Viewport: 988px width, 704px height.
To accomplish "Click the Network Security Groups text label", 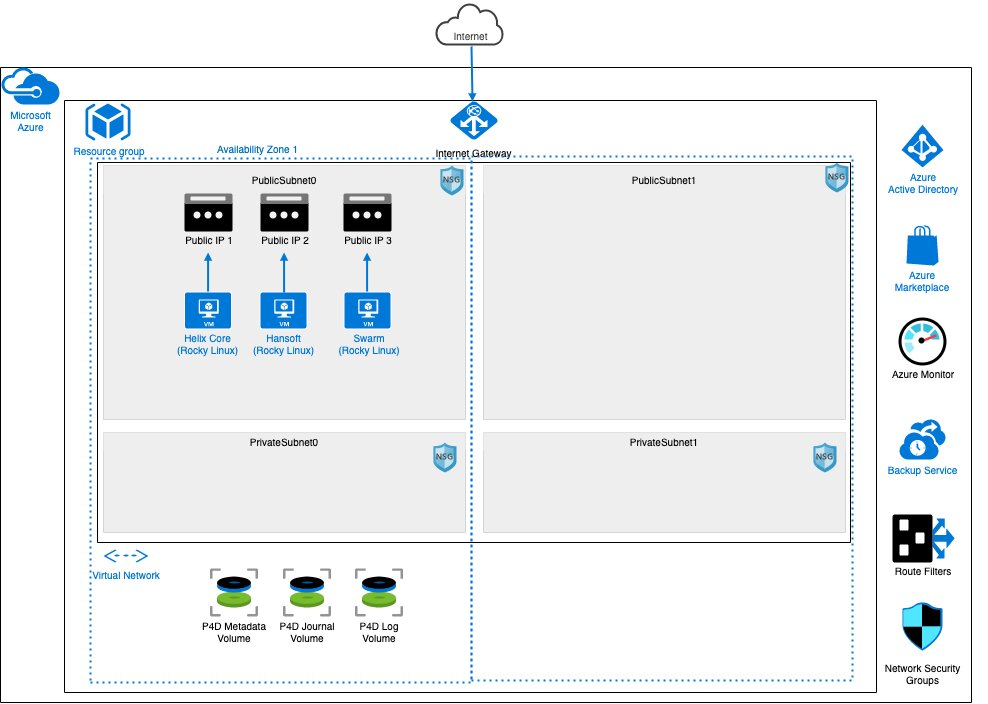I will click(x=922, y=674).
